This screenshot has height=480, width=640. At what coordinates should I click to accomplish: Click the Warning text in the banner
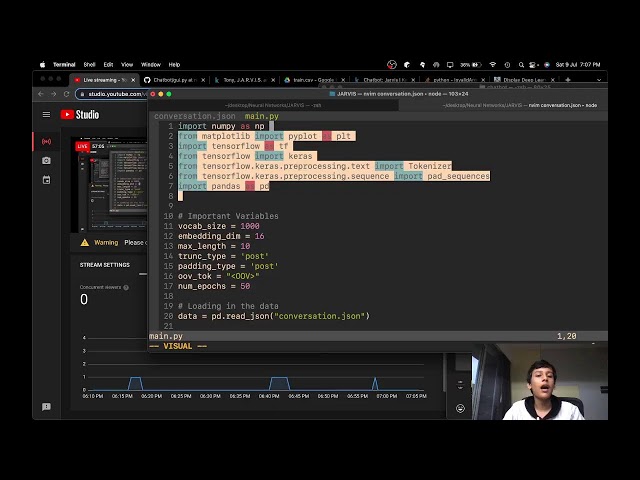pos(106,242)
